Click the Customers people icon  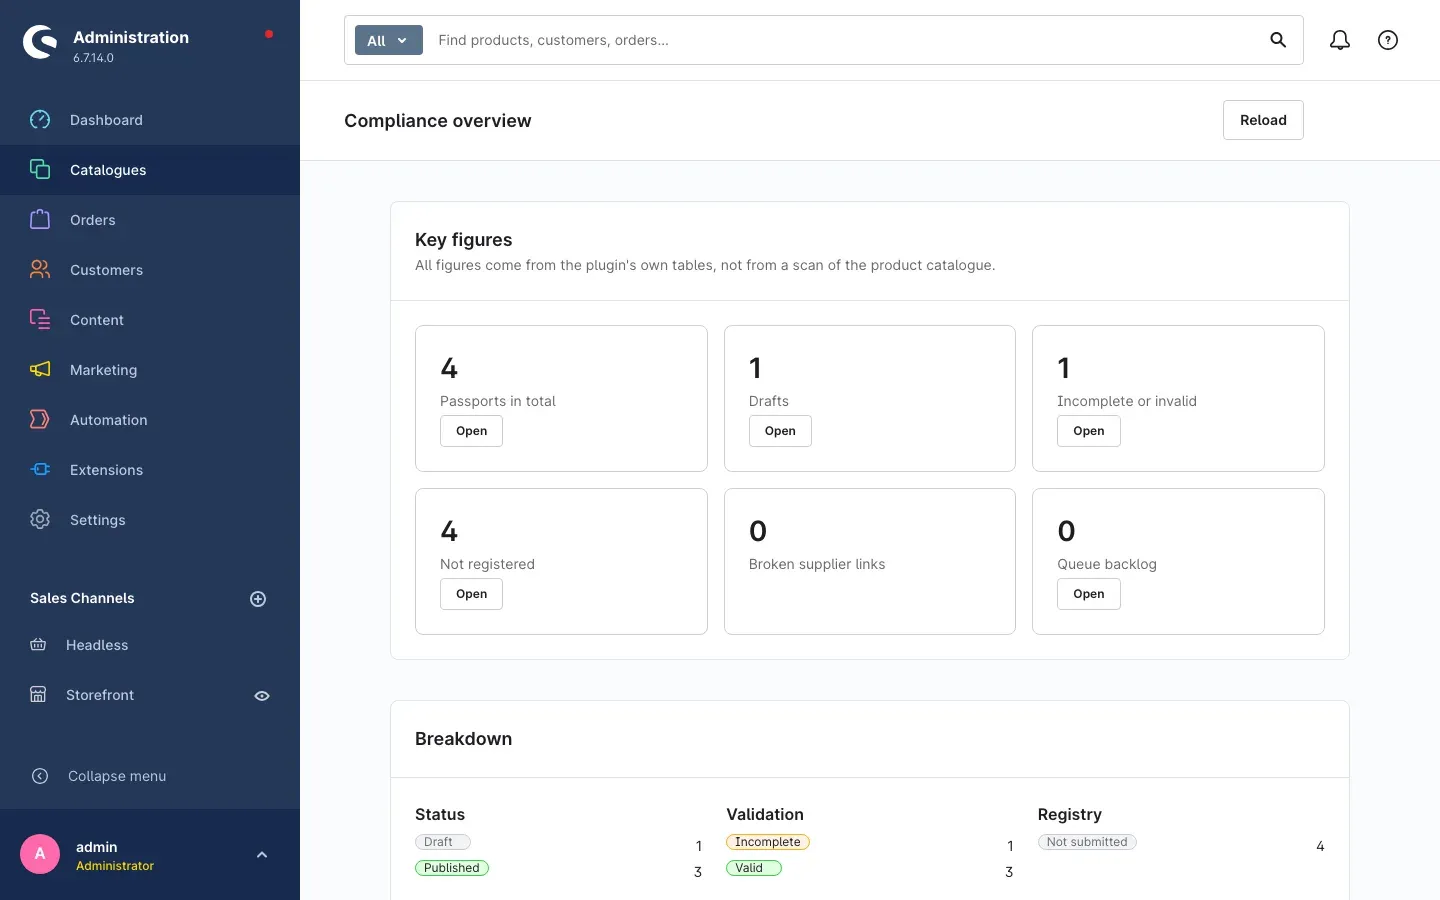click(40, 270)
